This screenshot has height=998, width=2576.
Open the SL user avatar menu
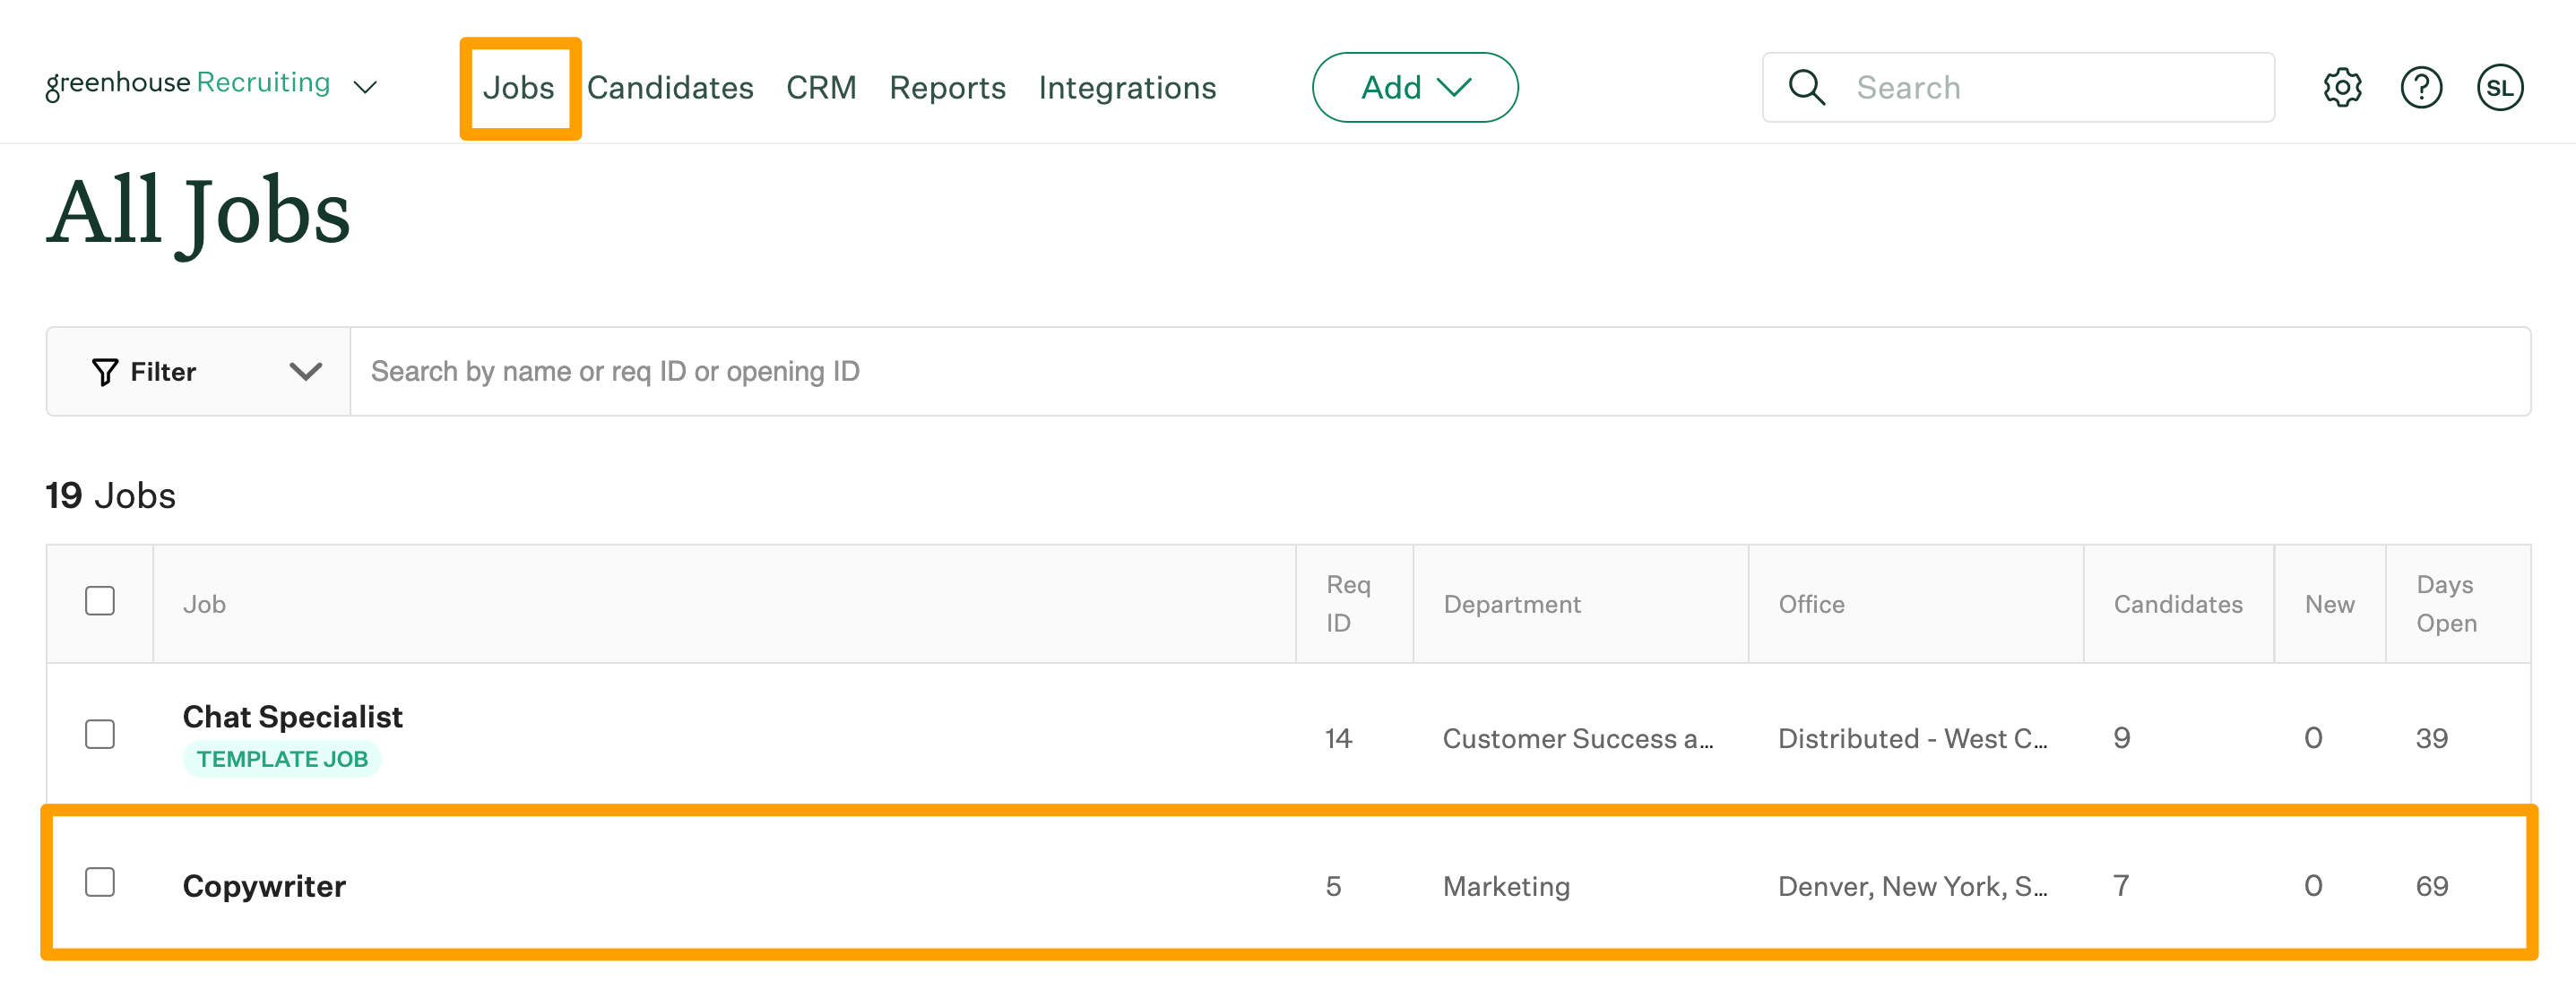pyautogui.click(x=2499, y=88)
